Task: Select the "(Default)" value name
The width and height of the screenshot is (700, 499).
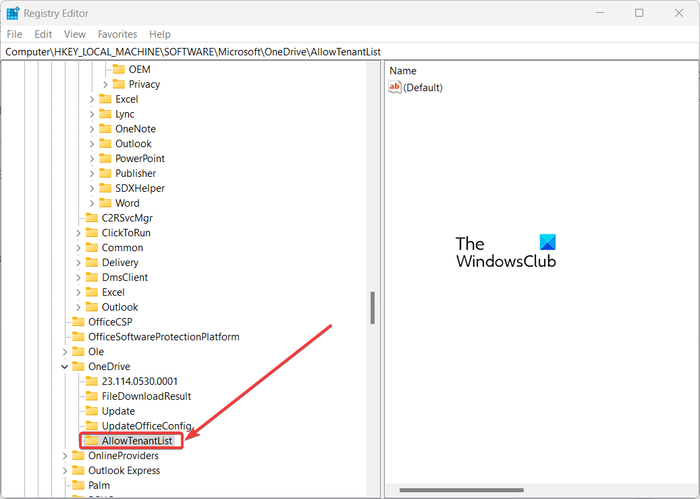Action: click(x=423, y=87)
